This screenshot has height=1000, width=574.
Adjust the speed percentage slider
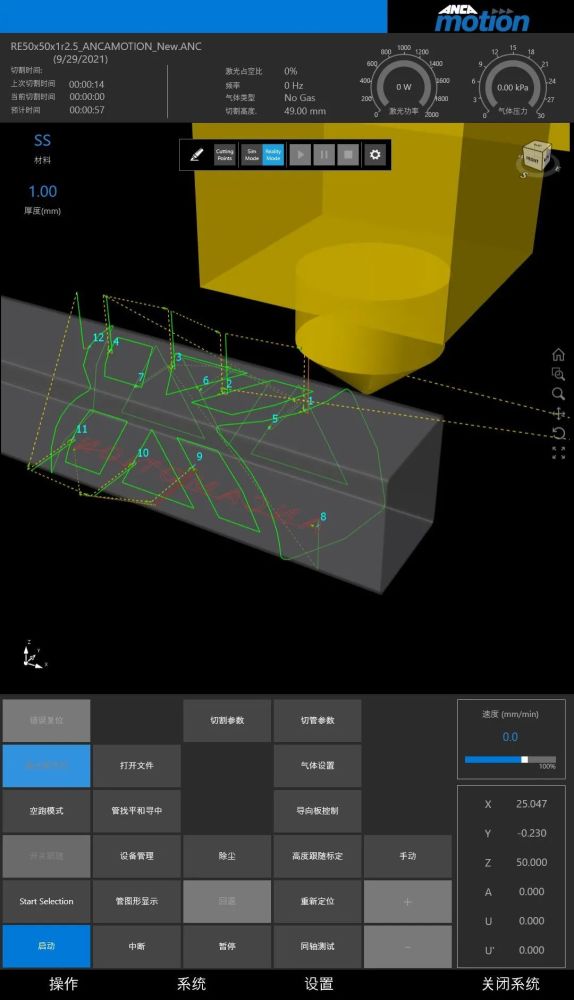point(510,760)
